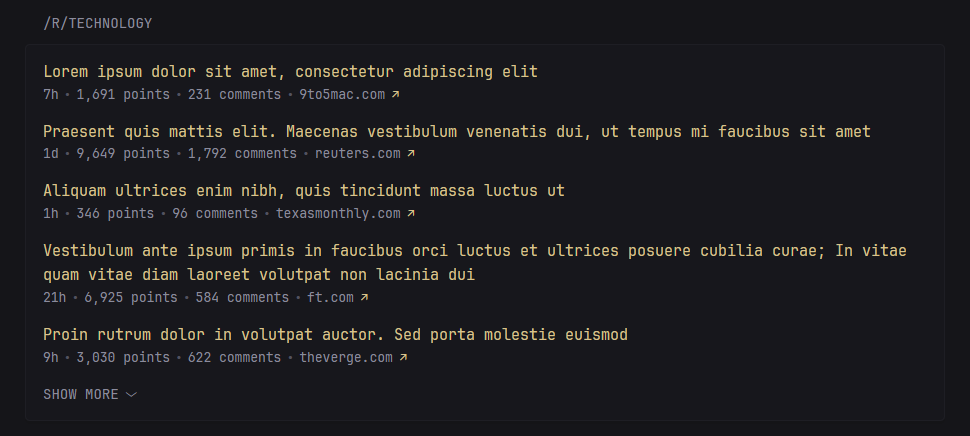Viewport: 970px width, 436px height.
Task: Open post 'Vestibulum ante ipsum primis'
Action: pos(475,251)
